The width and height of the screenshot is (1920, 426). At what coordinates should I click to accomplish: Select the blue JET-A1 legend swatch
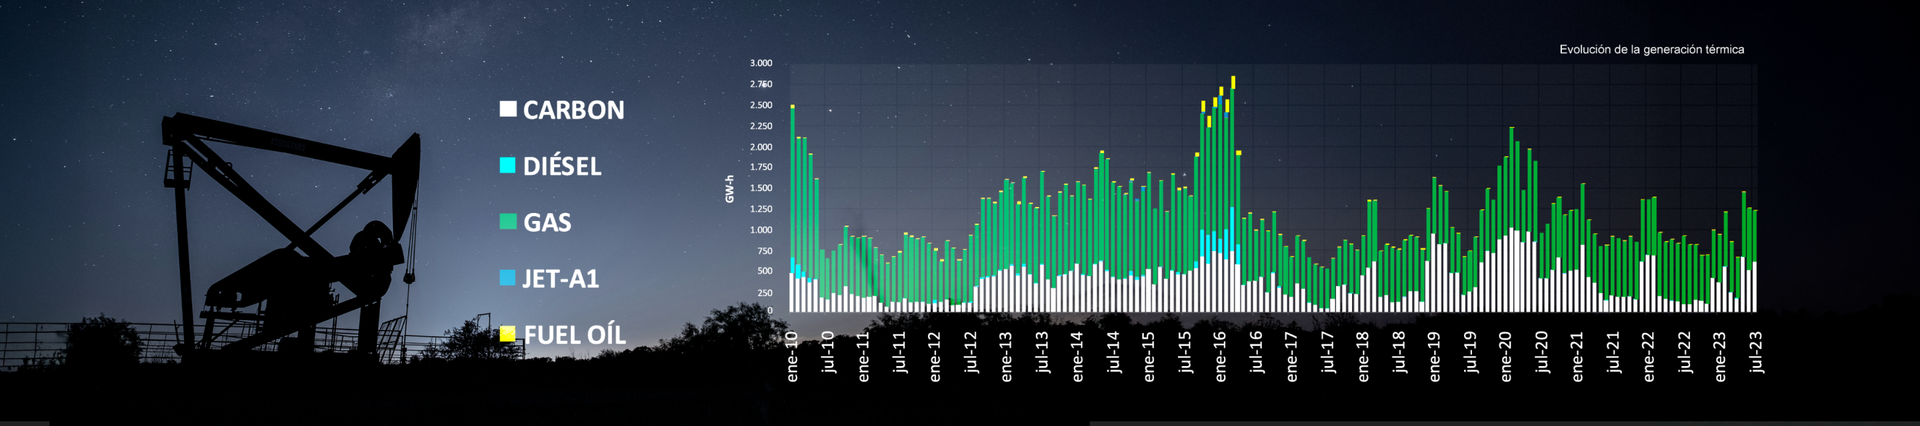[x=508, y=278]
